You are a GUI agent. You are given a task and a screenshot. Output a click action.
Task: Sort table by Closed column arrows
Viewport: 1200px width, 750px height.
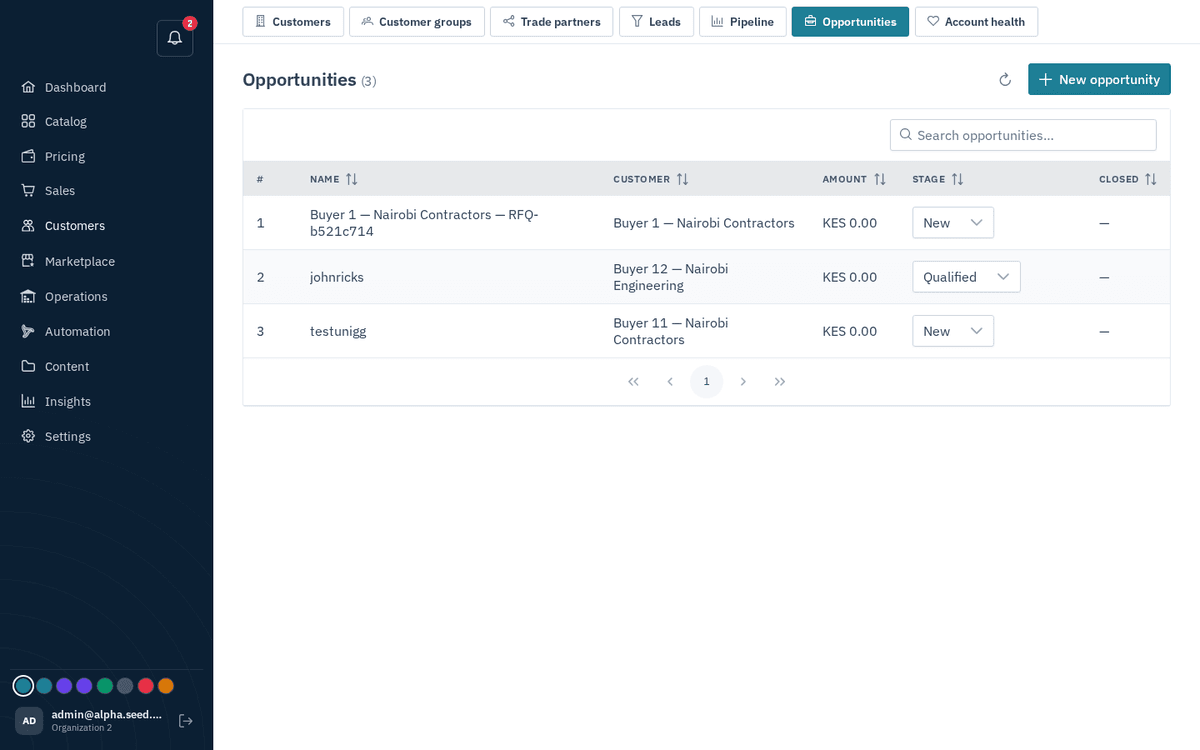1151,179
